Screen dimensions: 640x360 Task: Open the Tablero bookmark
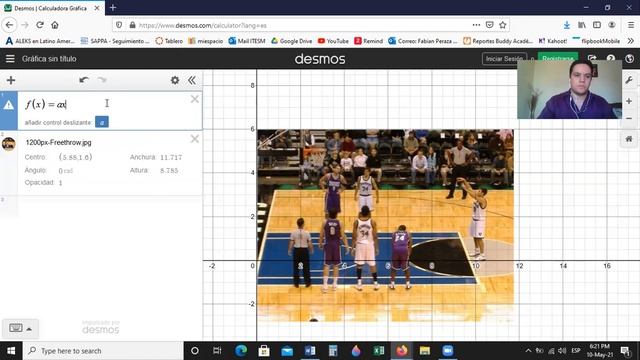(169, 41)
